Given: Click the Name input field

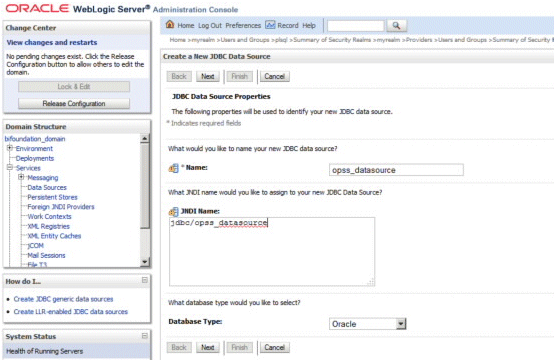Looking at the screenshot, I should point(396,170).
